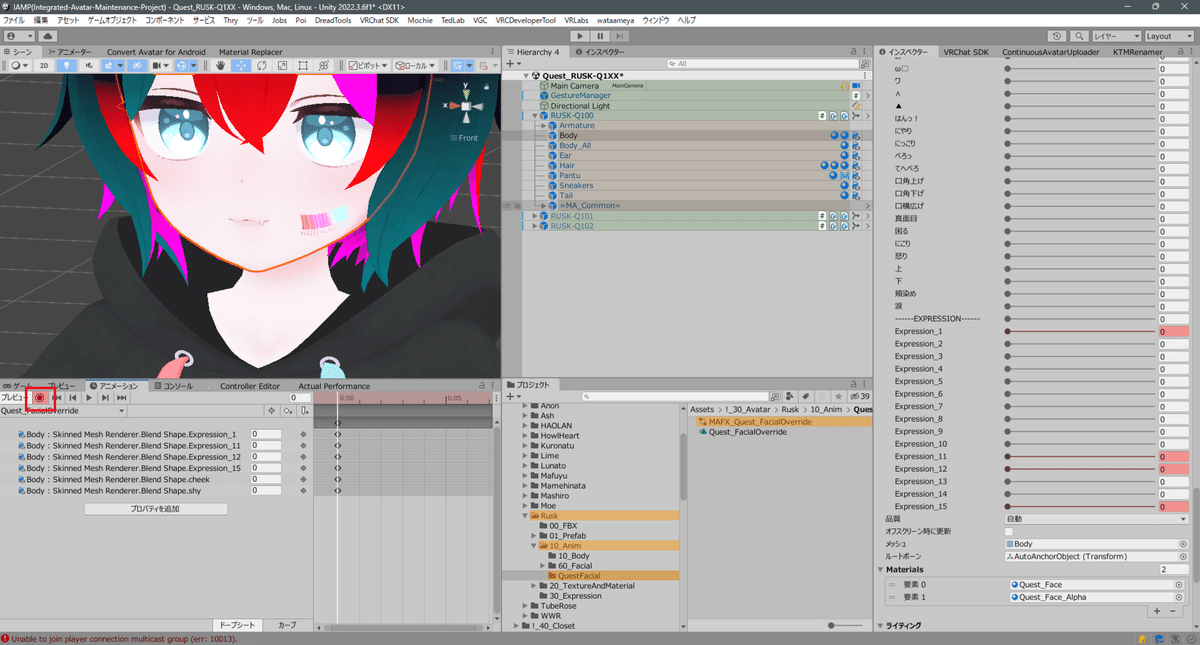The width and height of the screenshot is (1200, 645).
Task: Toggle eye visibility icon on =MA_Common= row
Action: 506,206
